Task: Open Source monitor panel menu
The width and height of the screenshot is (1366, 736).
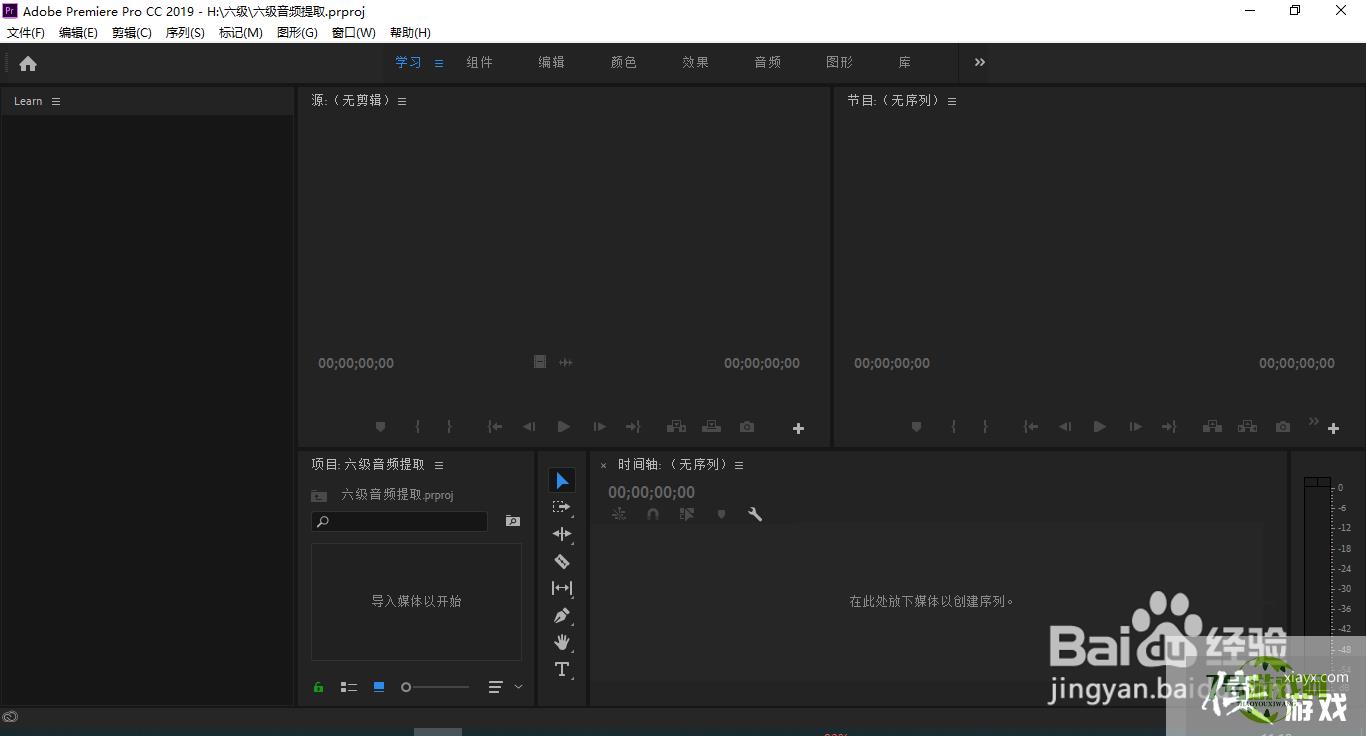Action: pos(402,101)
